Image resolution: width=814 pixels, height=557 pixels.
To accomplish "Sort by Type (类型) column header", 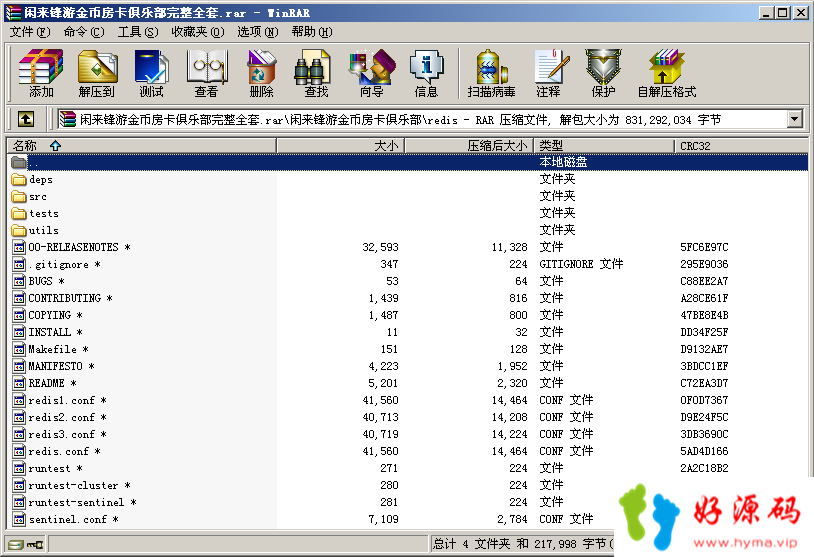I will click(604, 146).
